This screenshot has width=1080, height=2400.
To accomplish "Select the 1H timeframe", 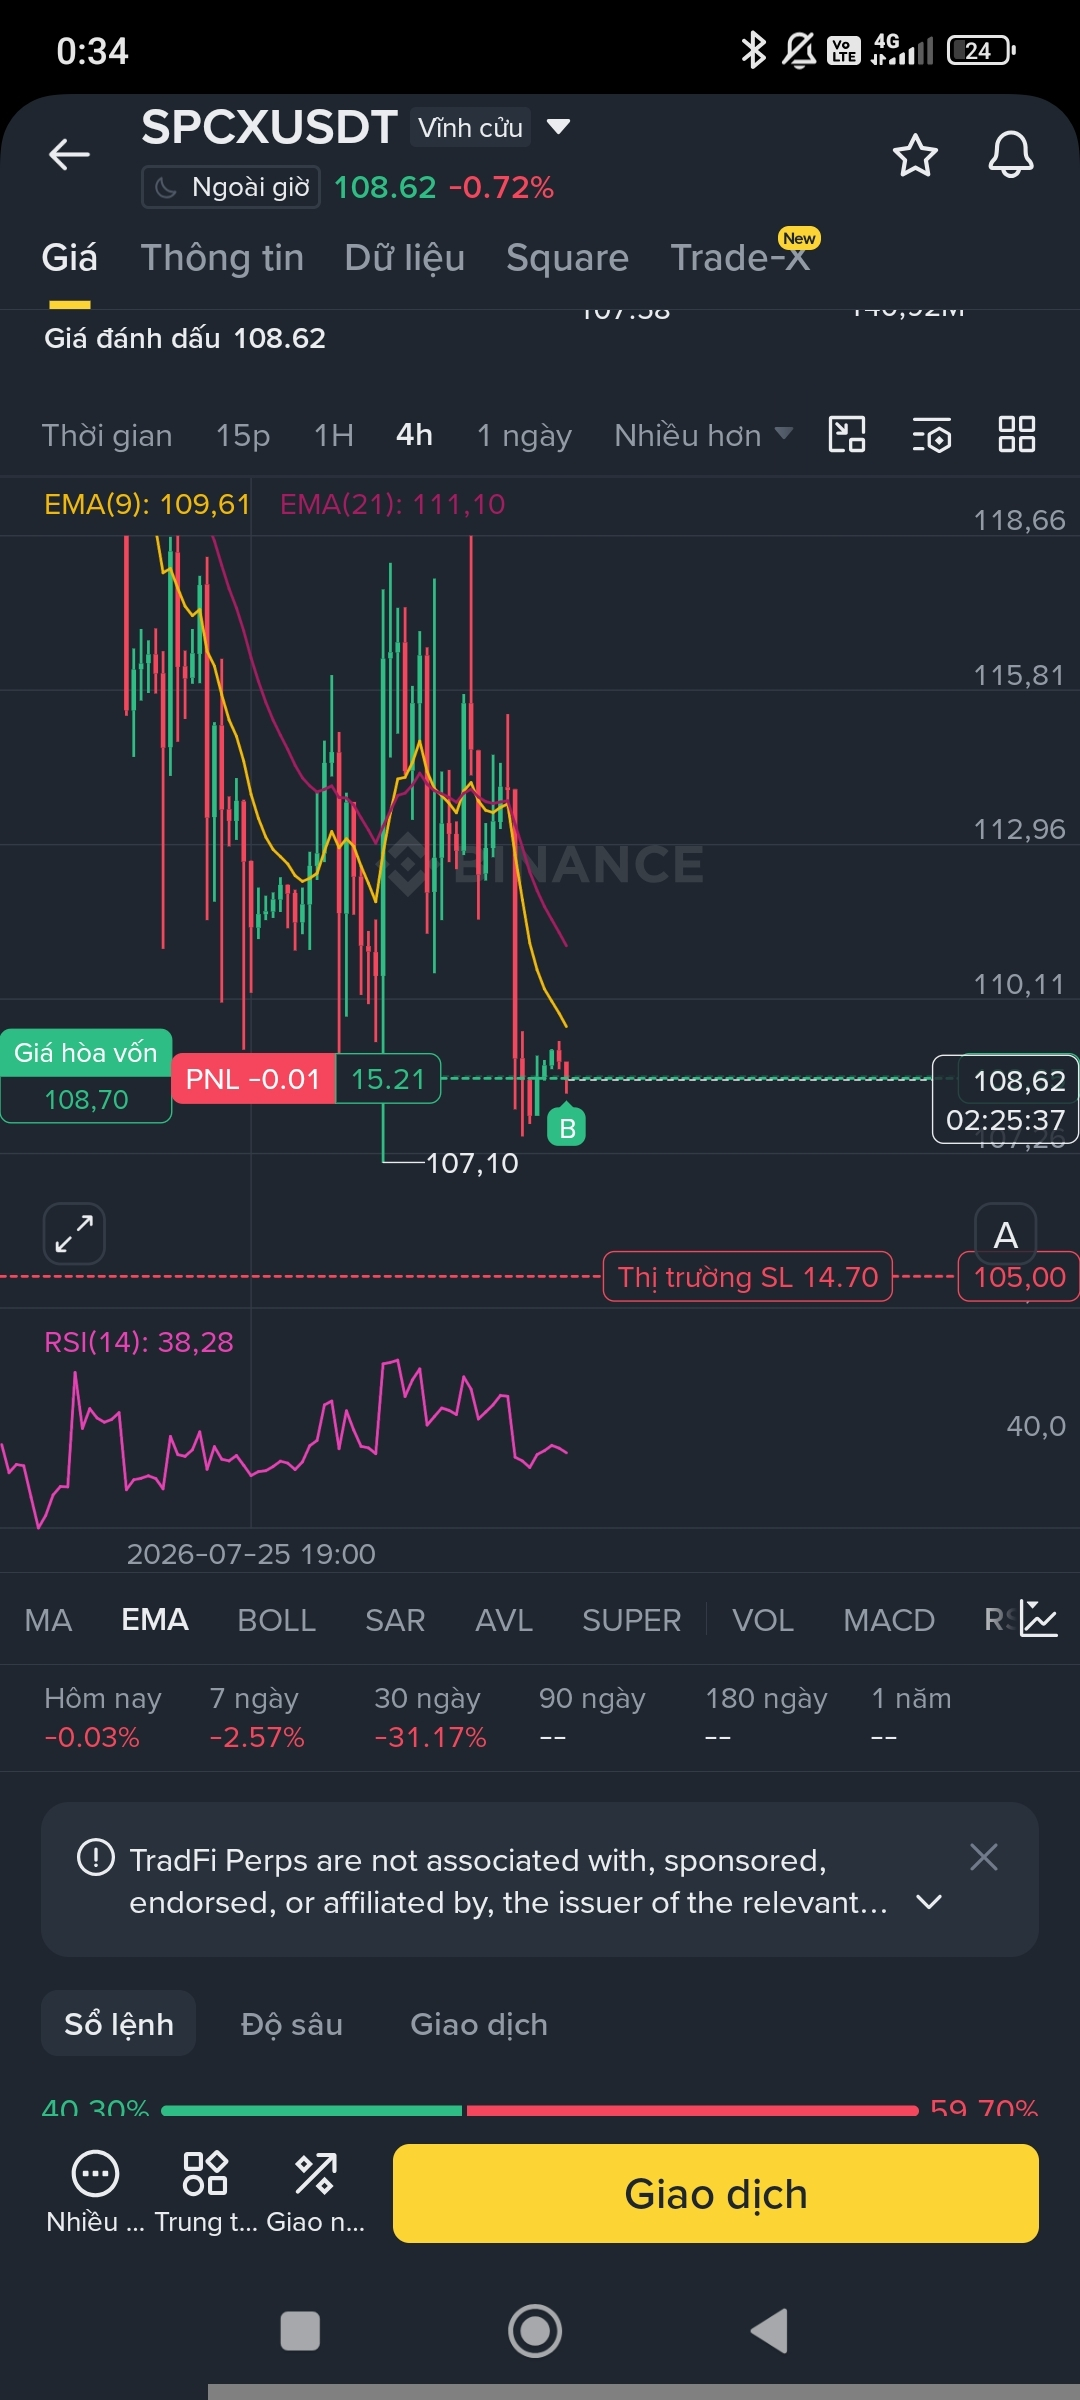I will [x=333, y=435].
